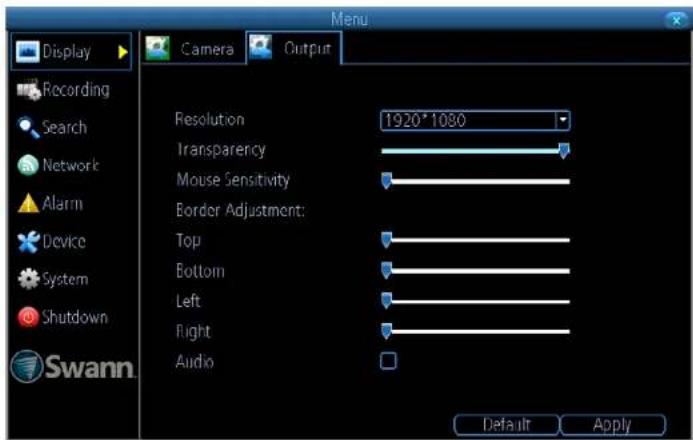The image size is (693, 440).
Task: Click the yellow Alarm warning triangle icon
Action: 28,203
